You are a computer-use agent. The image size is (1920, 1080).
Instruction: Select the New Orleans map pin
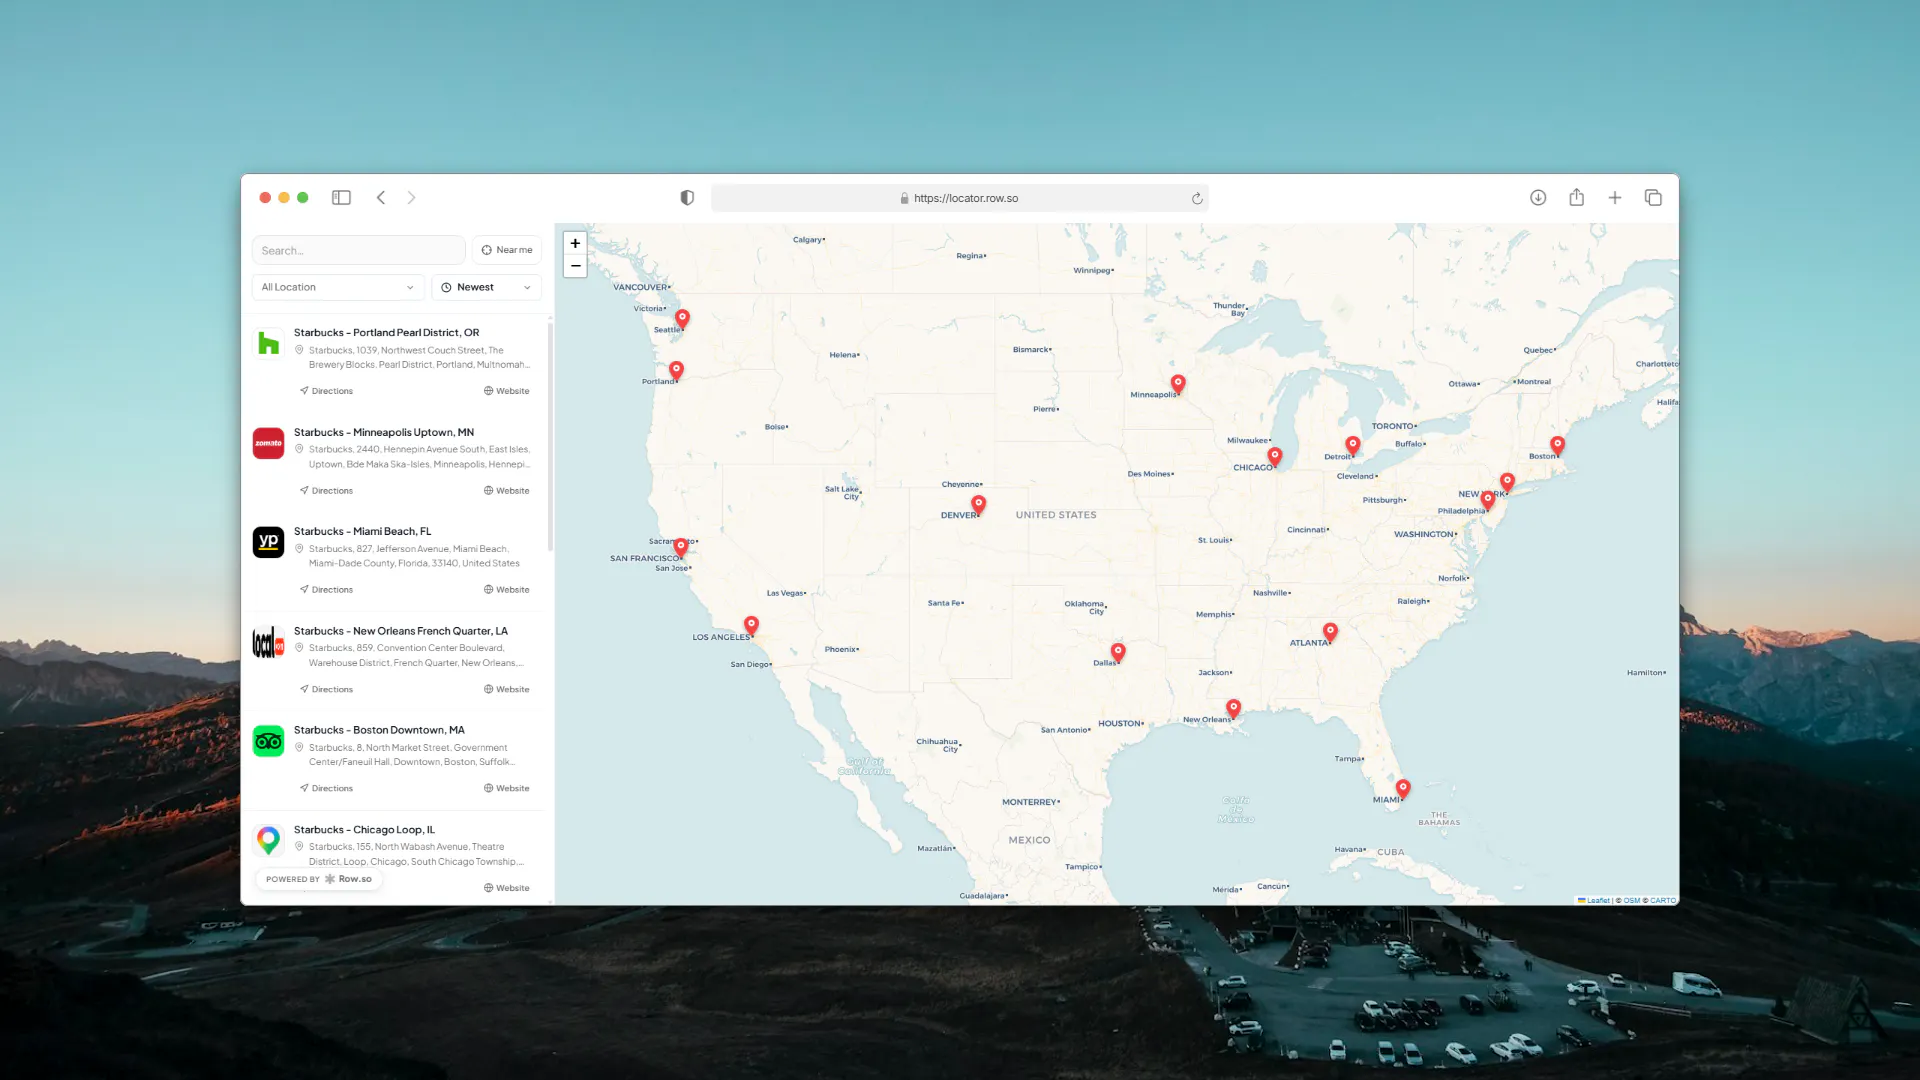[1233, 708]
